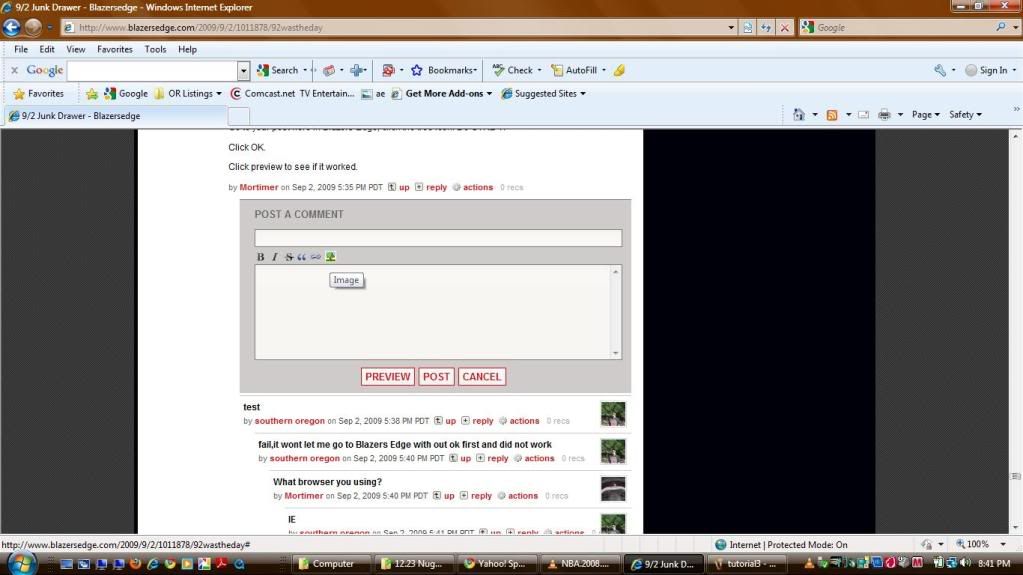Click the comment subject text field
Screen dimensions: 1023x575
(438, 238)
